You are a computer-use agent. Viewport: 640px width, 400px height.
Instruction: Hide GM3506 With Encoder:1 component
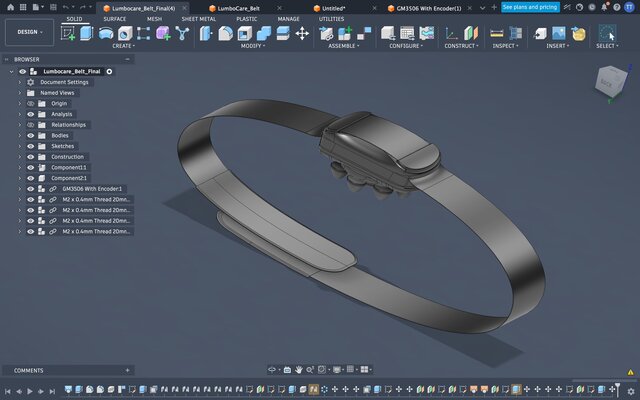[31, 189]
